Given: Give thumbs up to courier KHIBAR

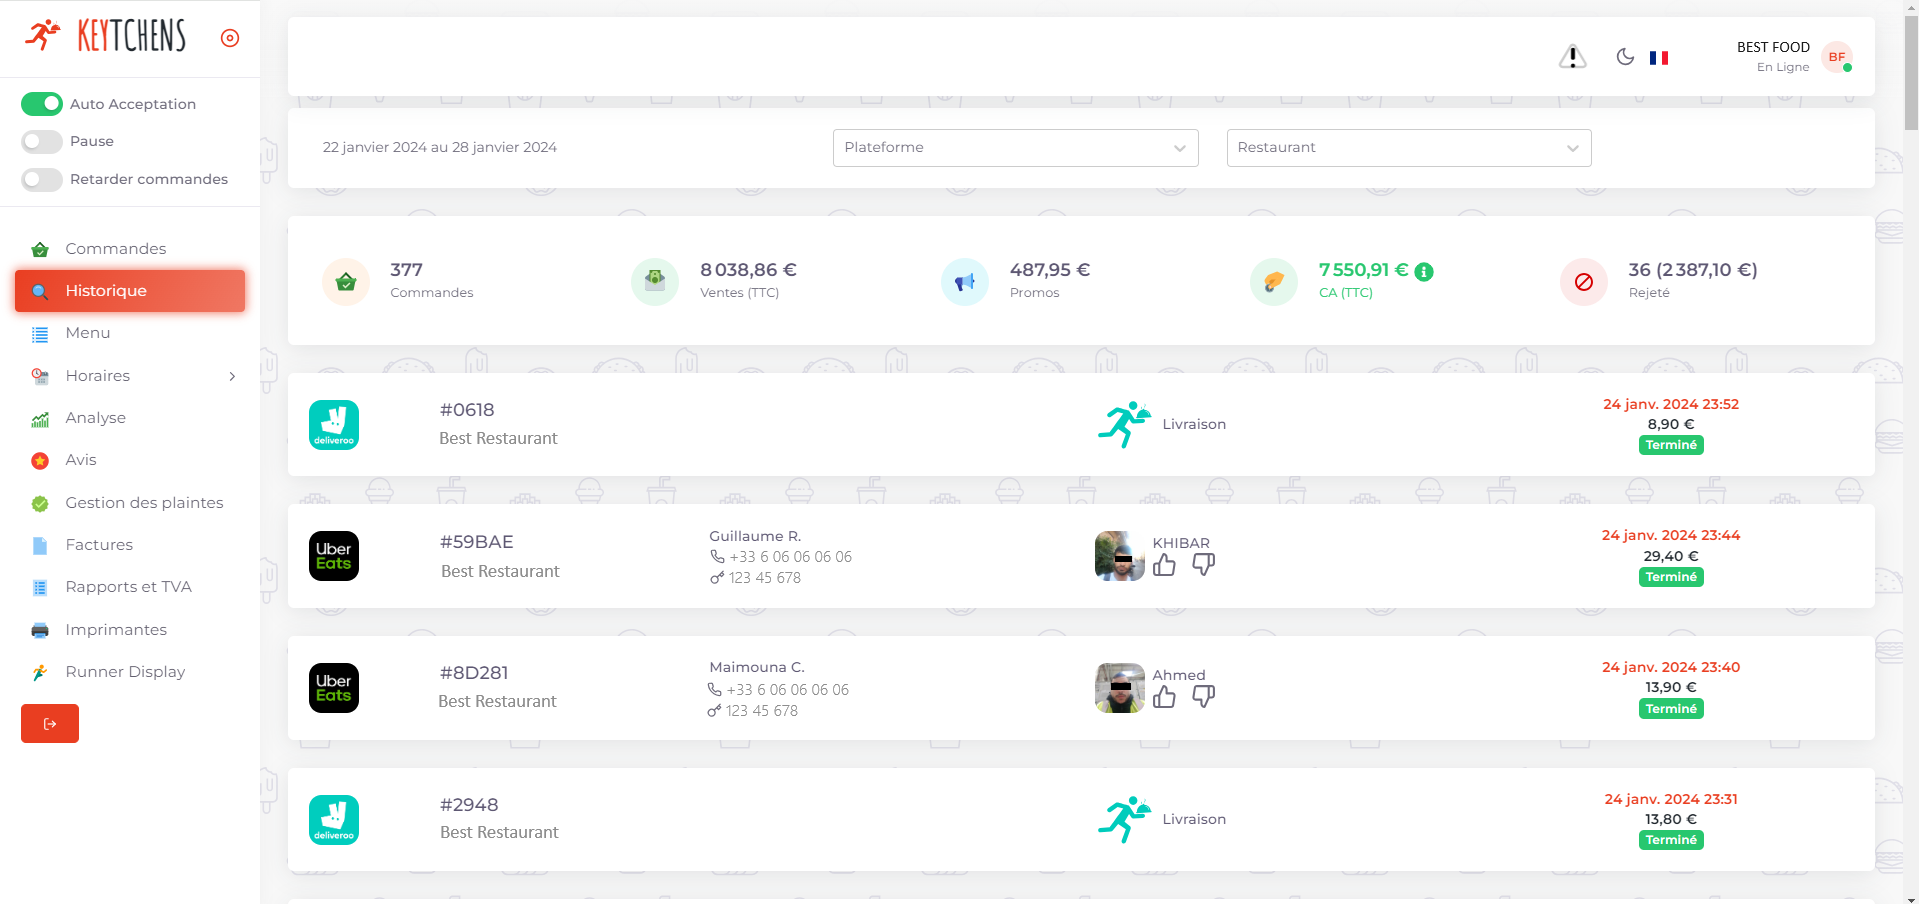Looking at the screenshot, I should click(x=1164, y=566).
